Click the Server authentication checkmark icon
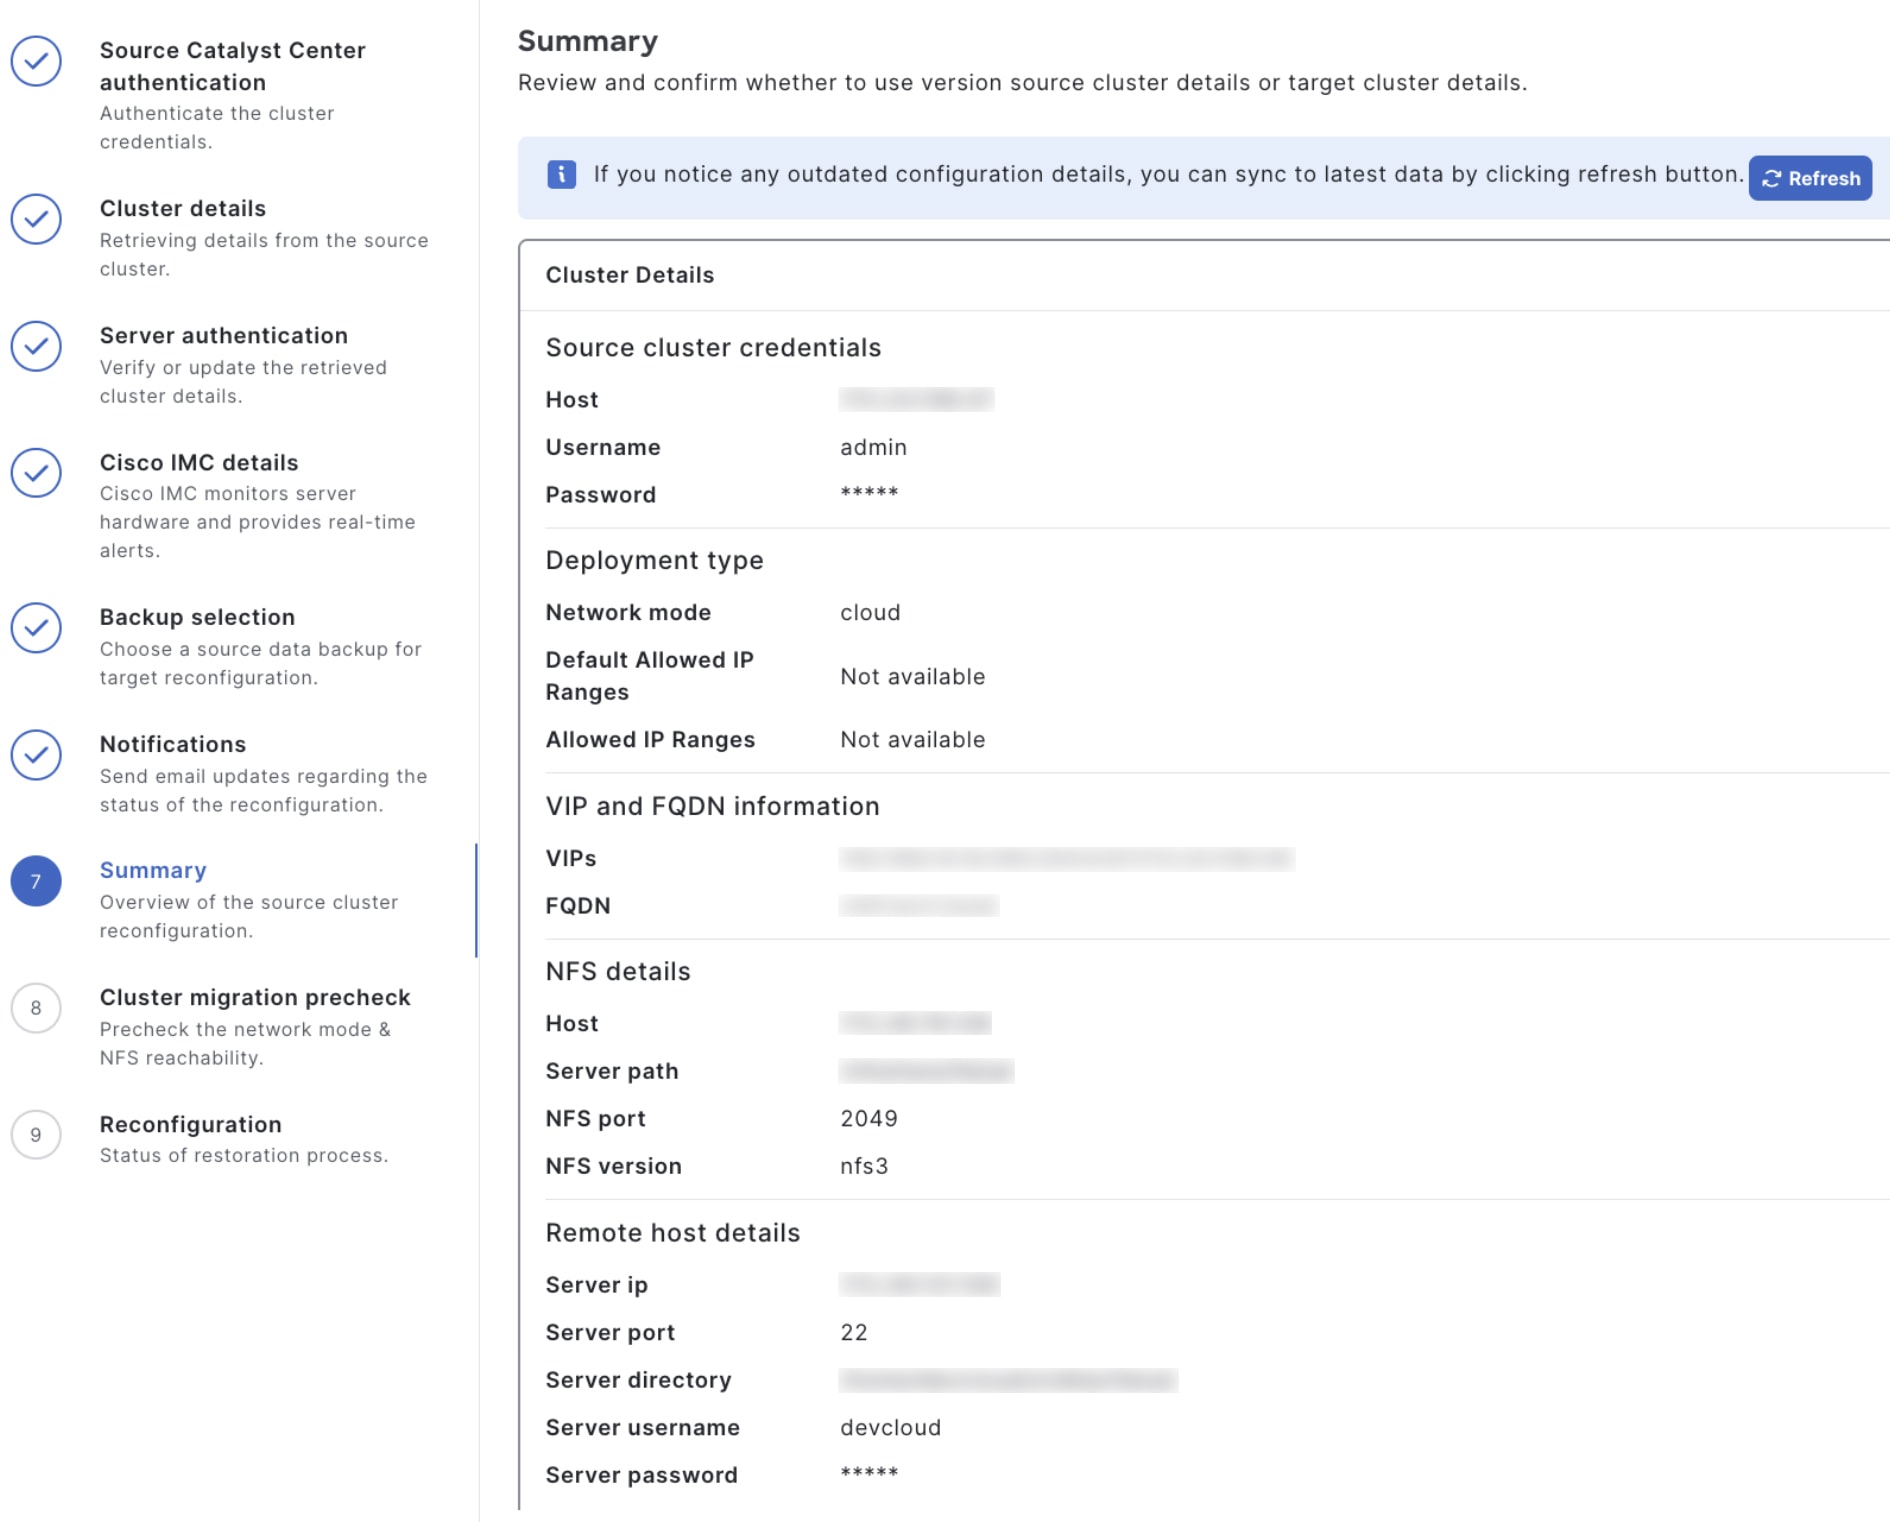Image resolution: width=1890 pixels, height=1522 pixels. click(36, 346)
